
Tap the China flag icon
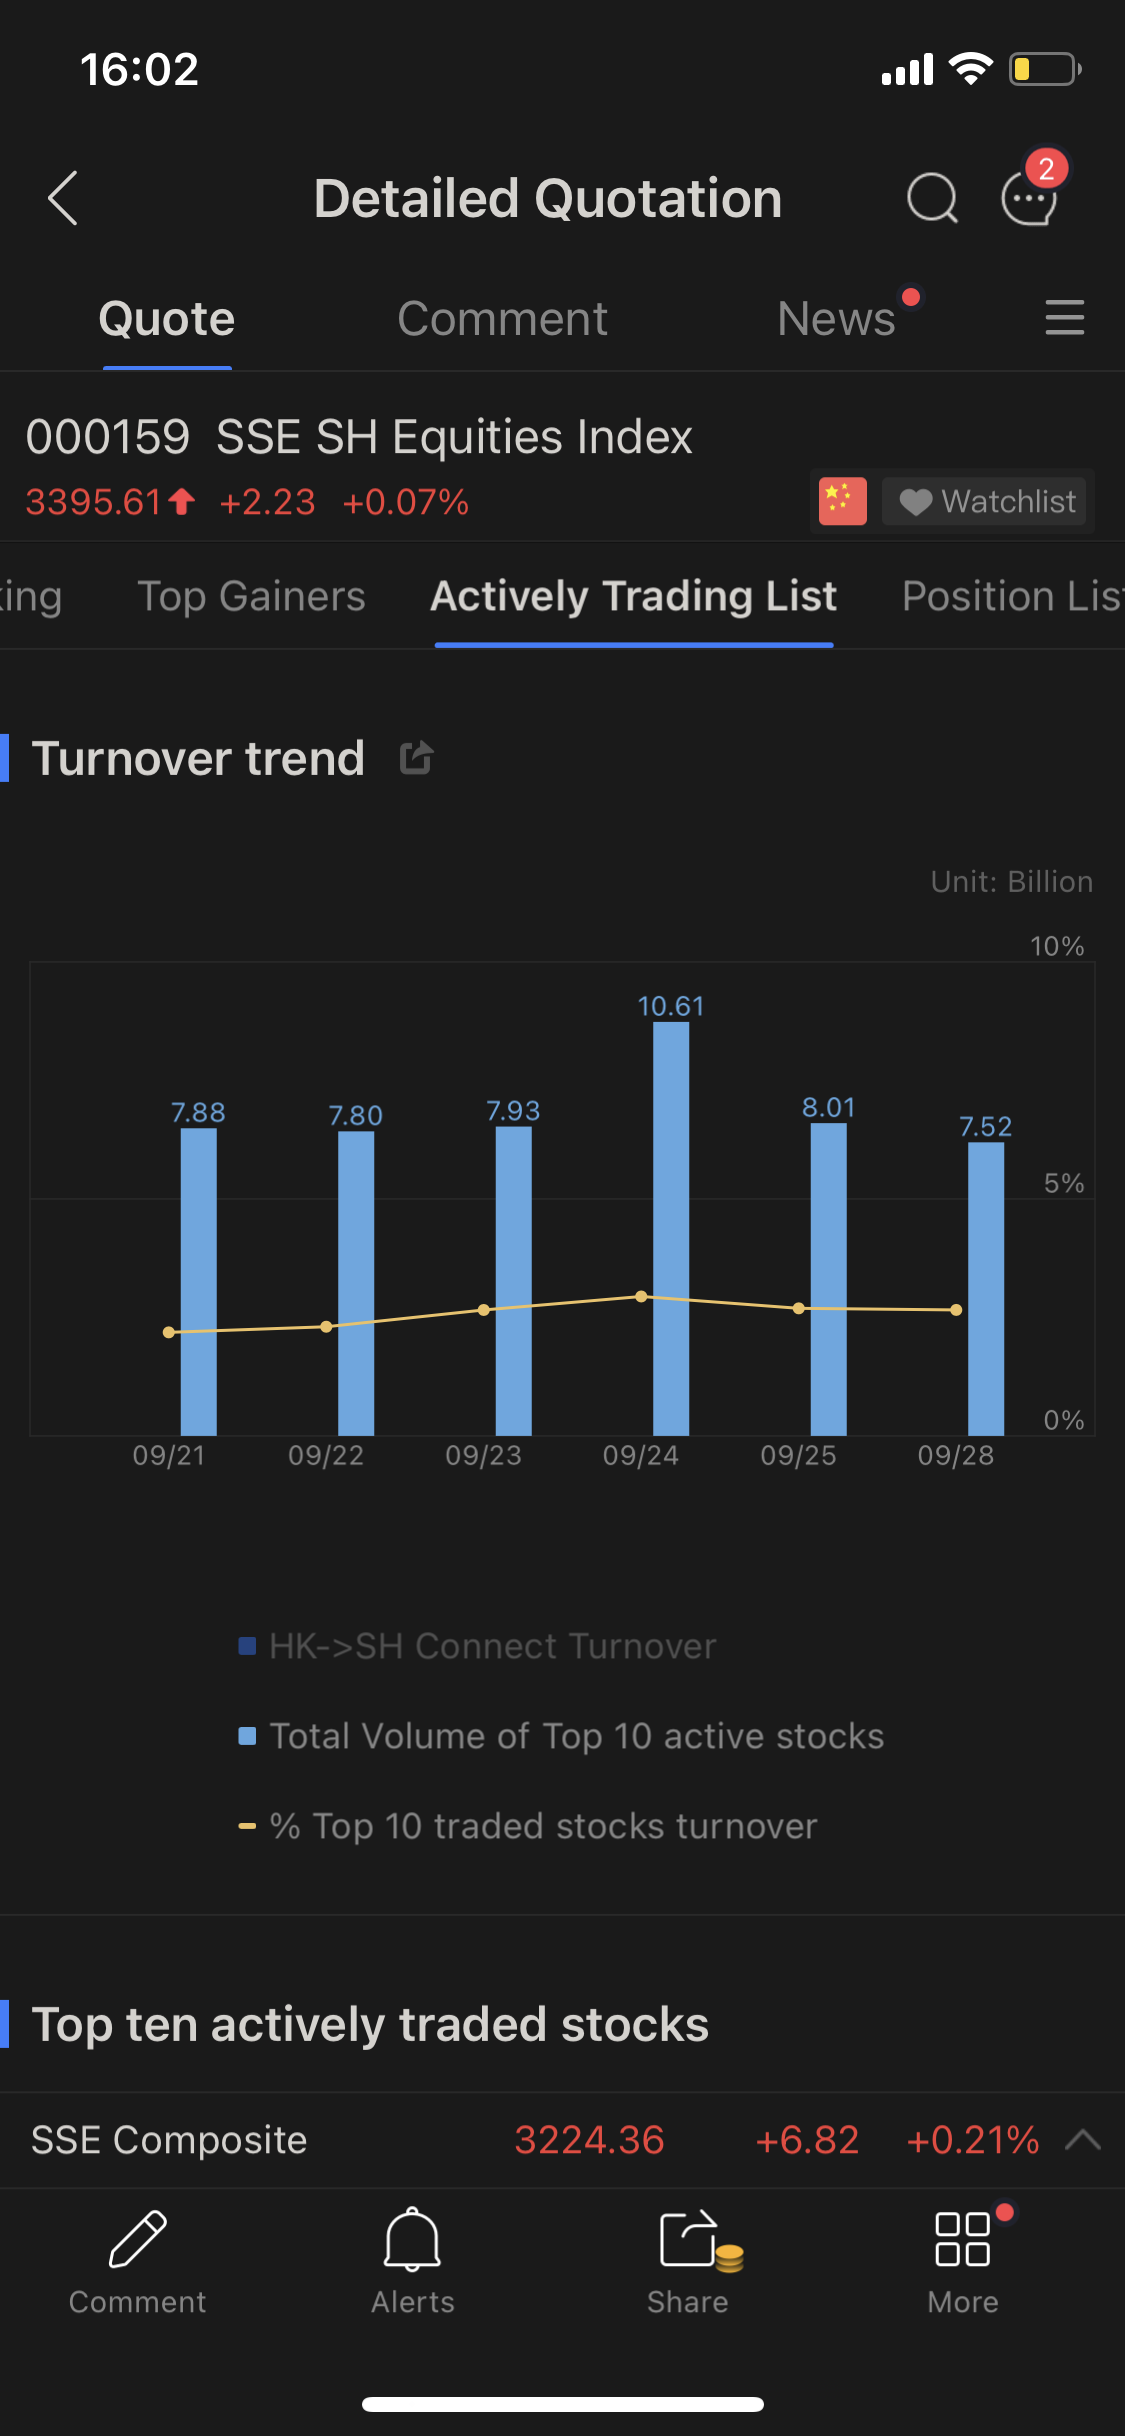point(842,501)
